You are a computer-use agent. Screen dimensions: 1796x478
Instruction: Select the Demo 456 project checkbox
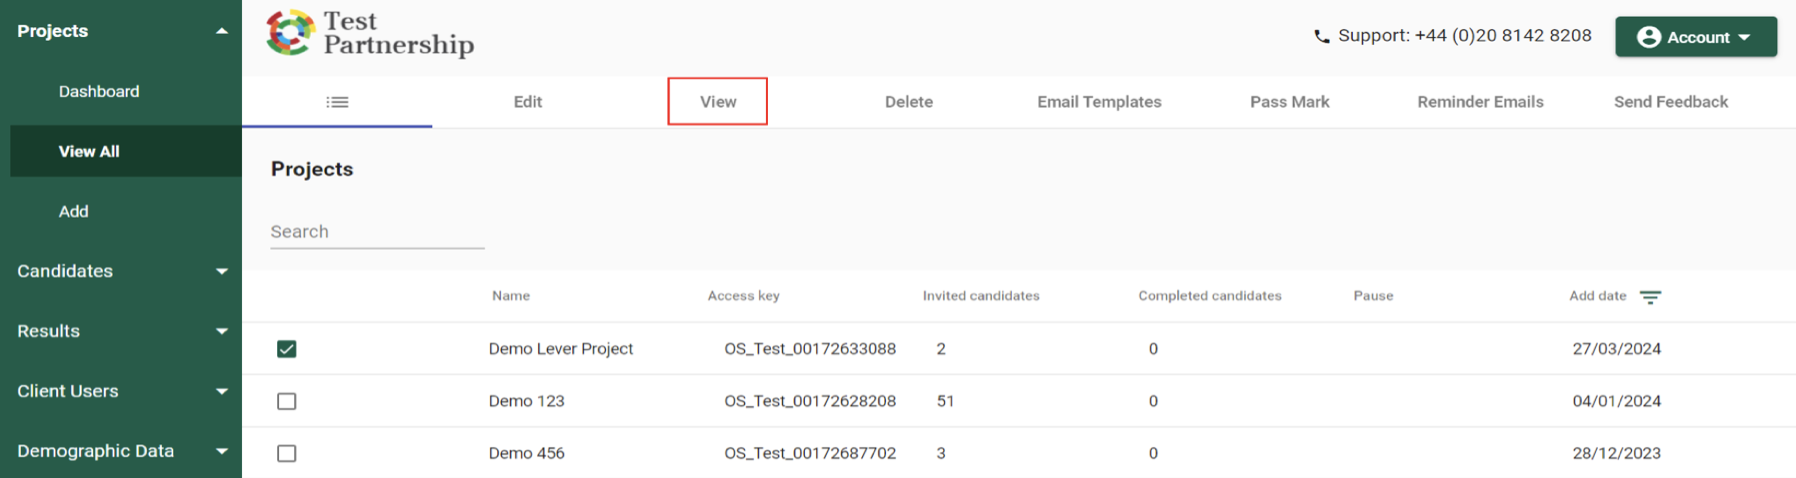tap(287, 453)
